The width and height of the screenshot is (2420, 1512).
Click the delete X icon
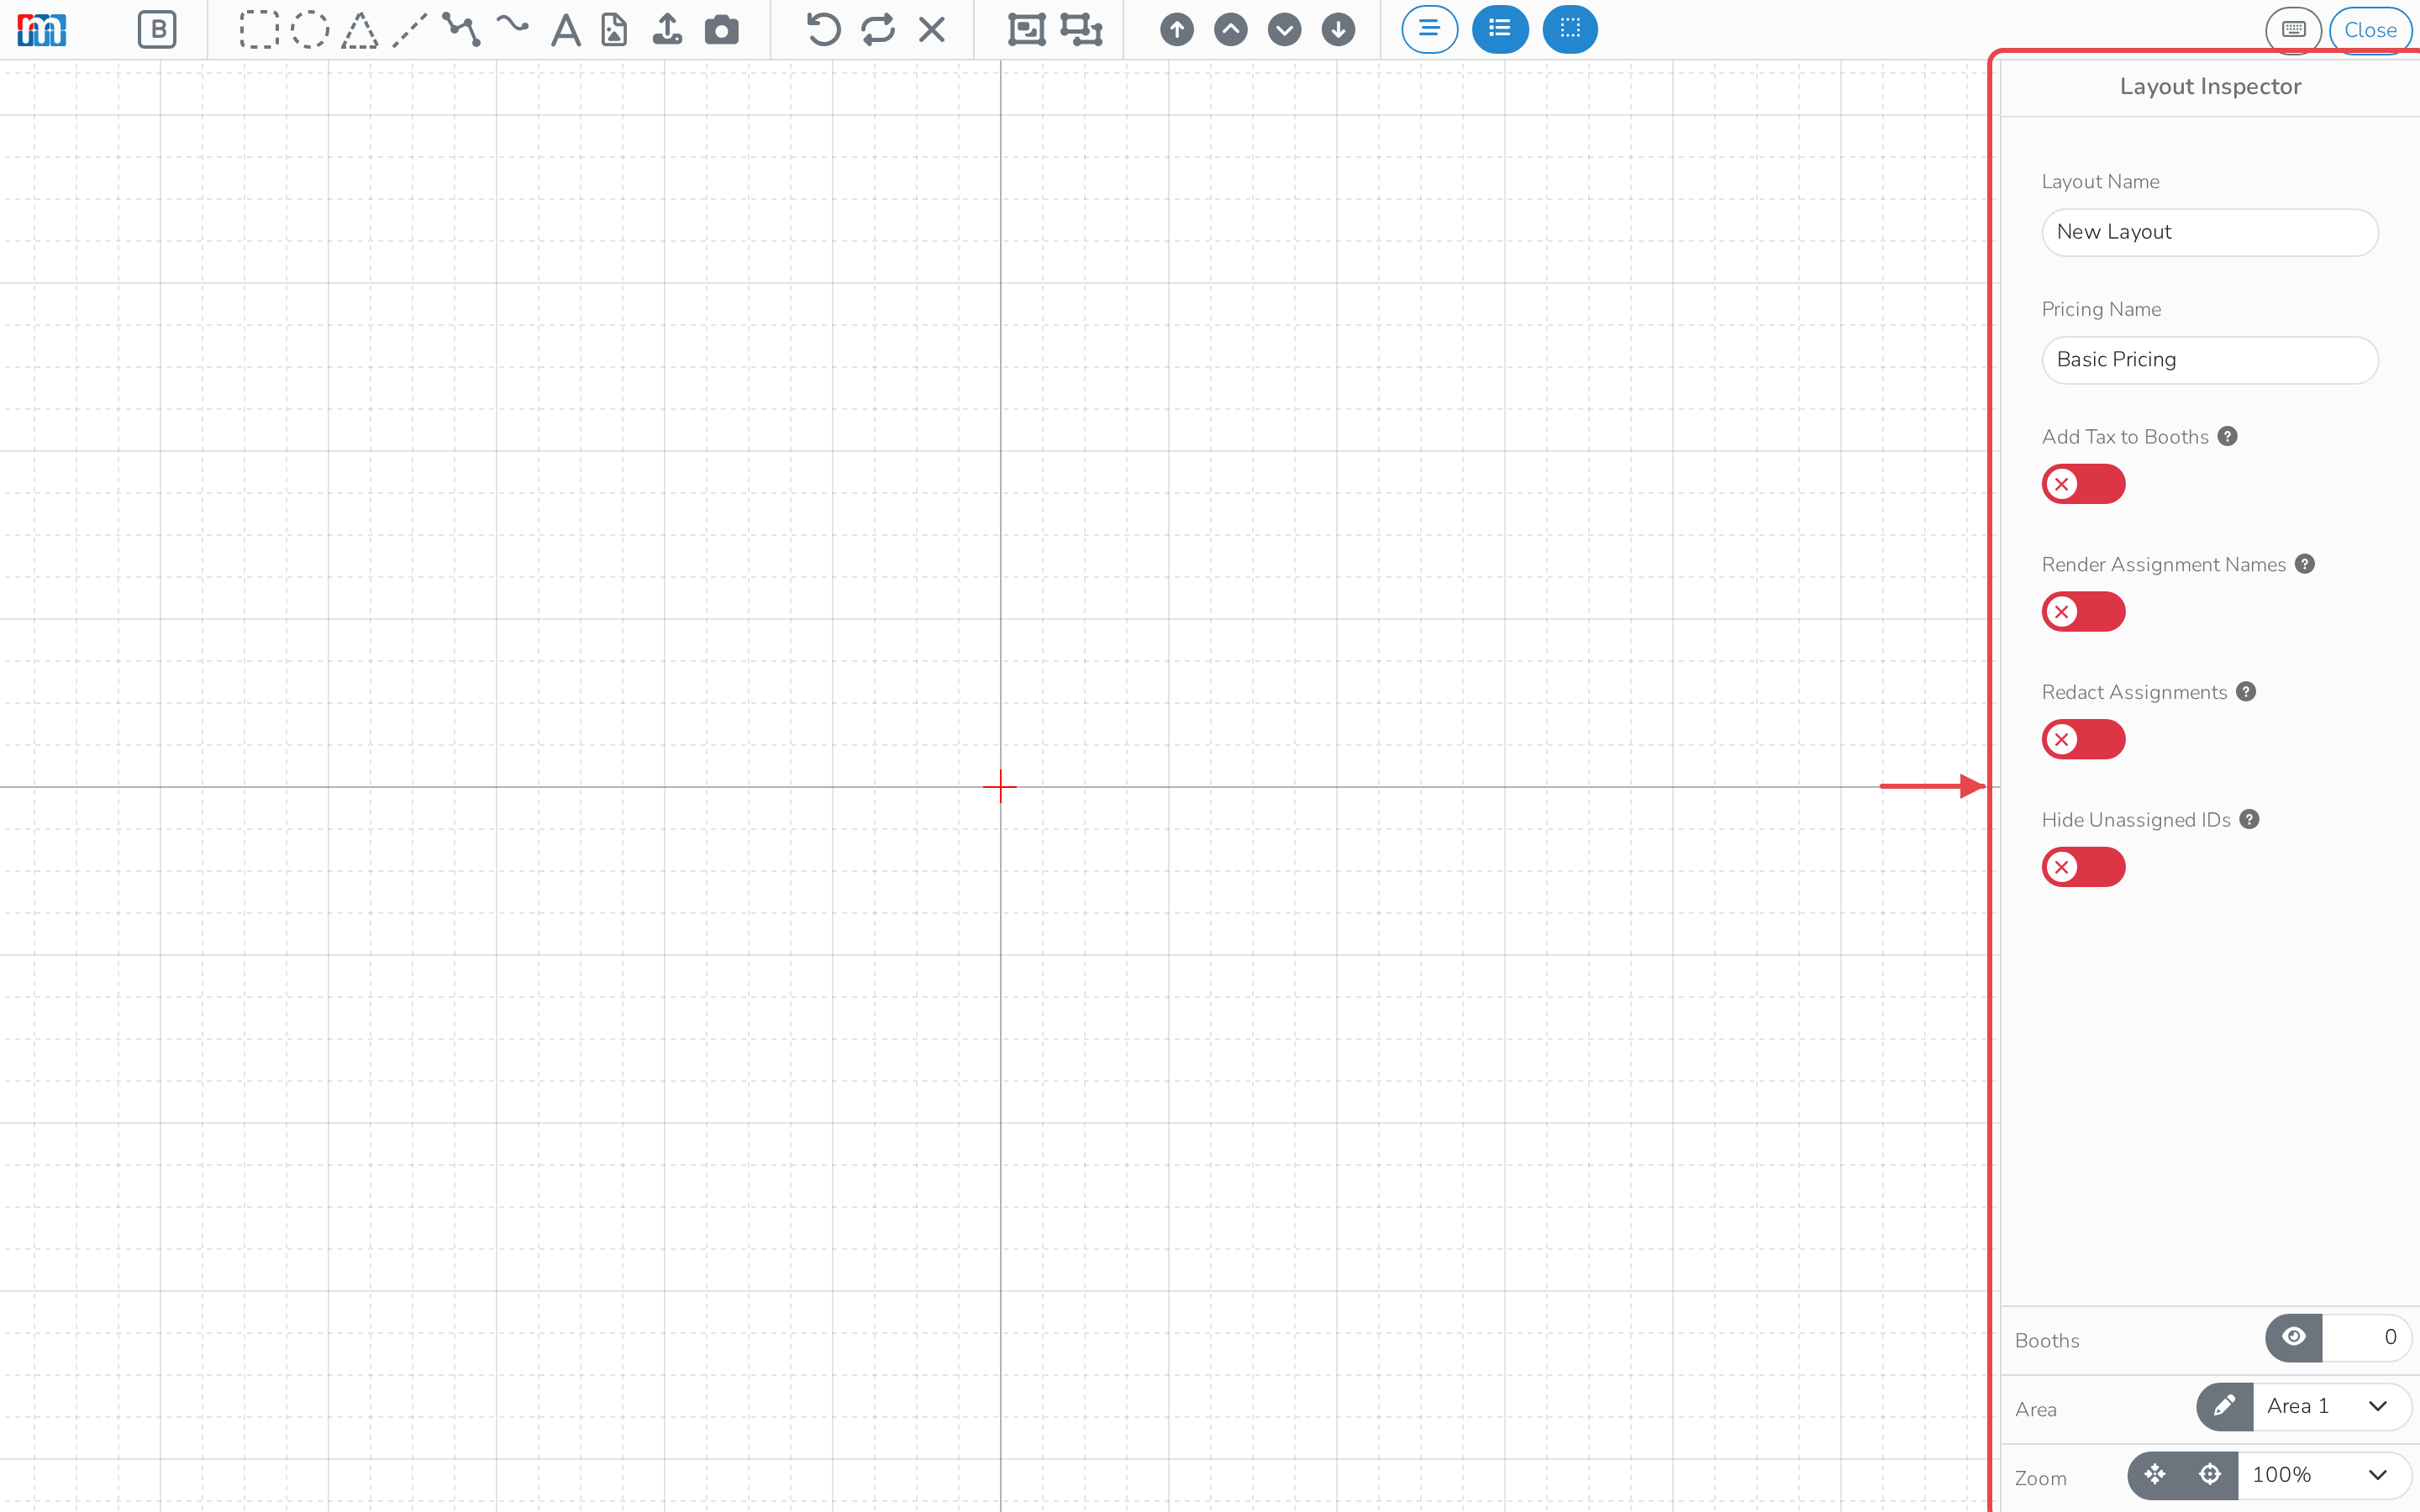point(932,30)
